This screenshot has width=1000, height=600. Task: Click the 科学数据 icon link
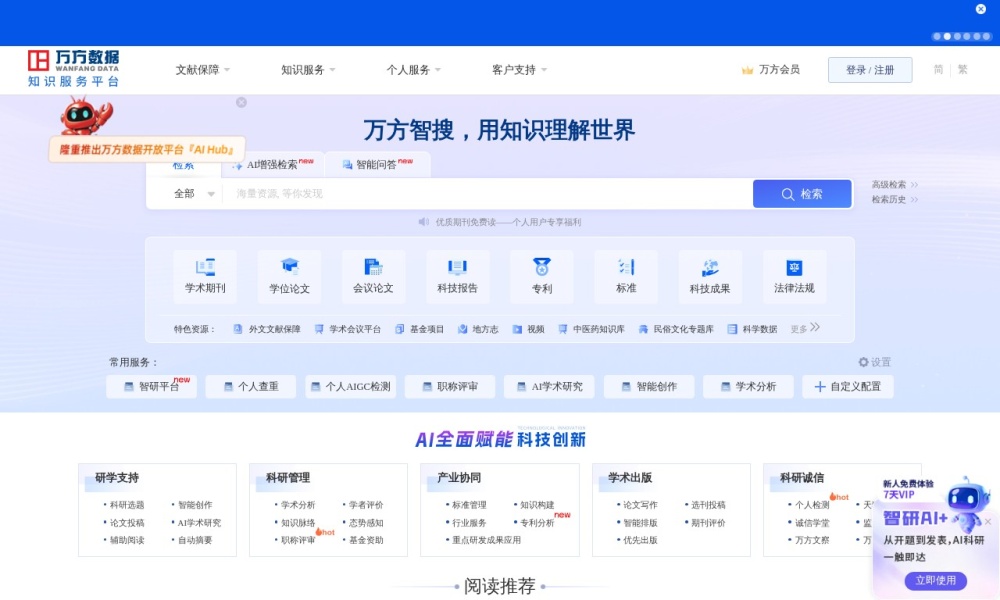pos(753,329)
